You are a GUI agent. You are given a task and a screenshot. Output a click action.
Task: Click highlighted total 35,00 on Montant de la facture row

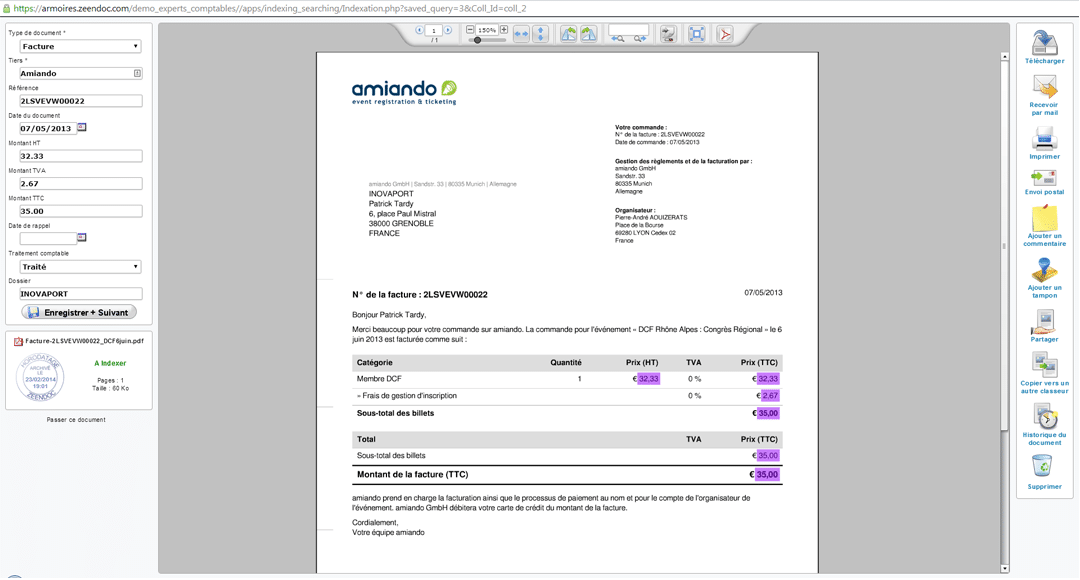pos(767,475)
